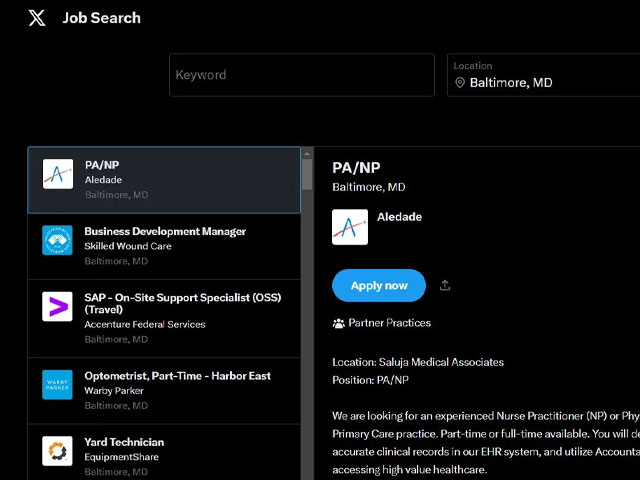
Task: Focus the Keyword search field
Action: point(301,75)
